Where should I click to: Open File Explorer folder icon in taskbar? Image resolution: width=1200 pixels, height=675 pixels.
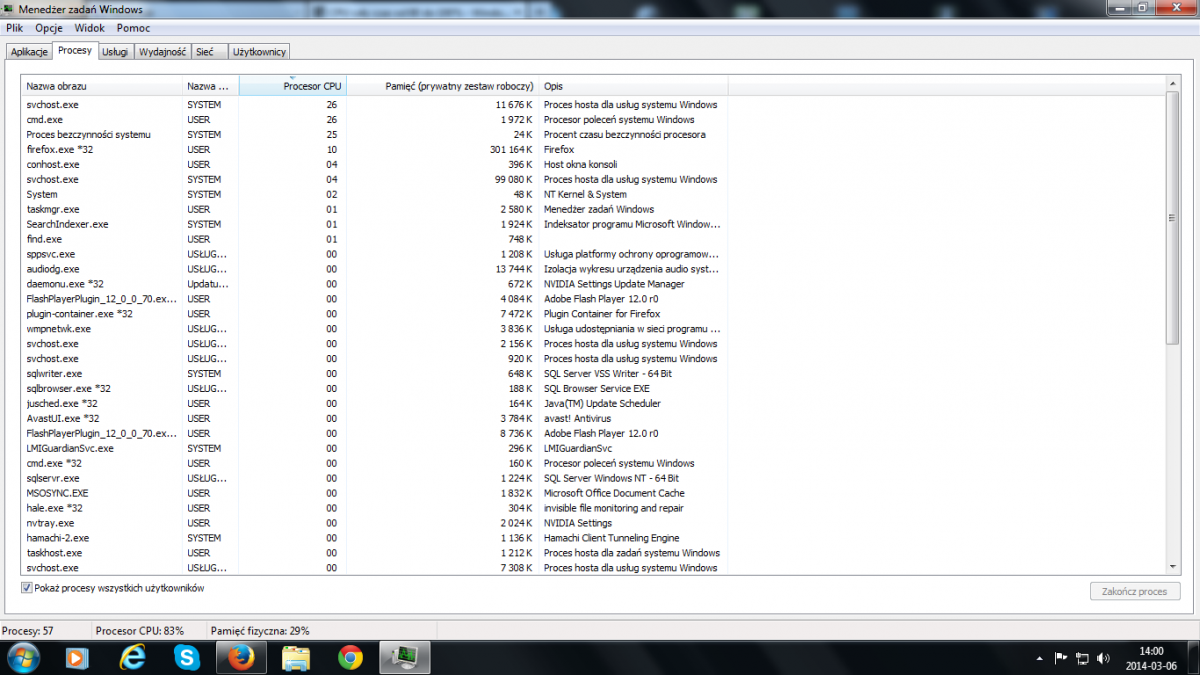click(296, 657)
